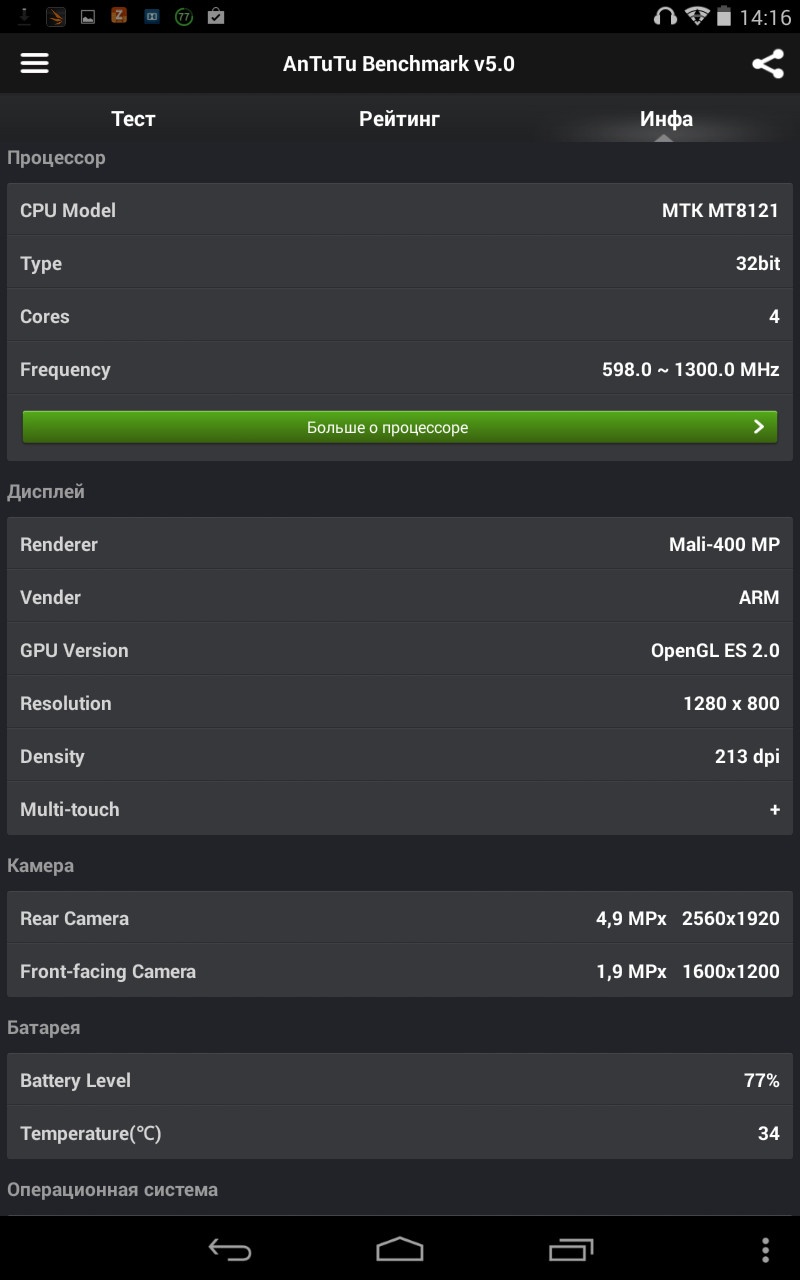
Task: Tap the Wi-Fi status icon
Action: tap(696, 16)
